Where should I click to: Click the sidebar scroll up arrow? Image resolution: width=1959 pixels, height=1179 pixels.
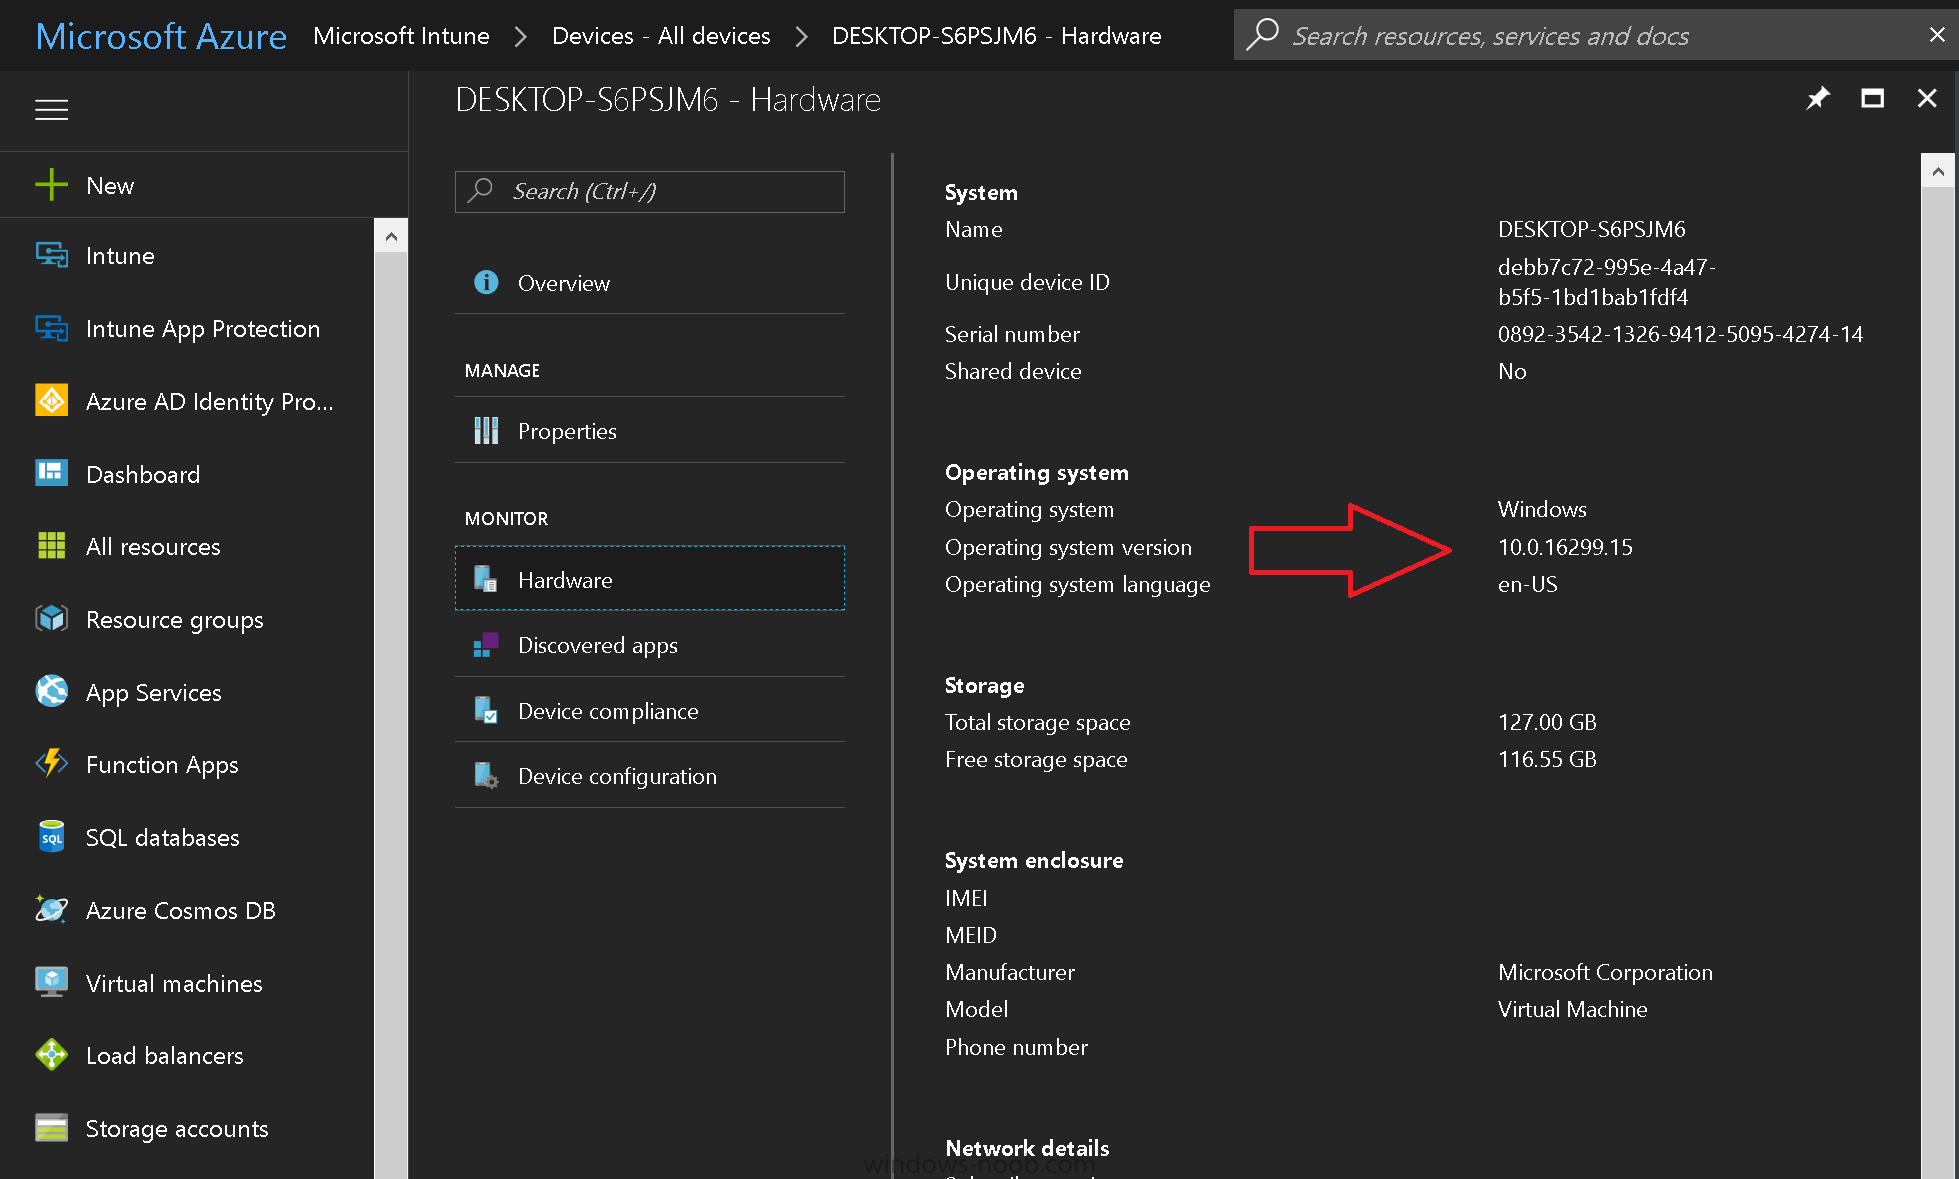391,237
